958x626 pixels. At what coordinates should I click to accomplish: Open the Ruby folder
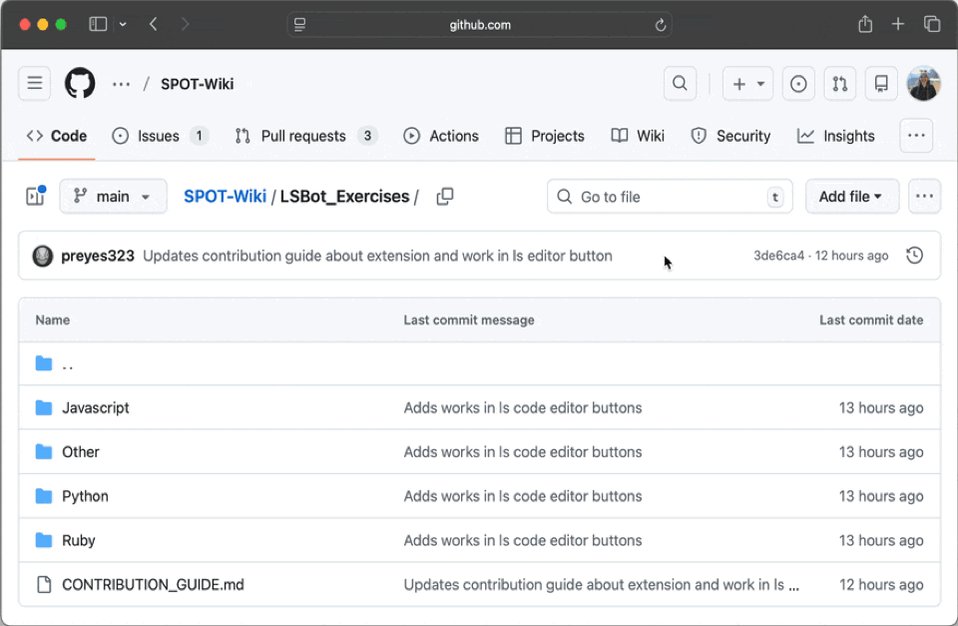click(78, 540)
